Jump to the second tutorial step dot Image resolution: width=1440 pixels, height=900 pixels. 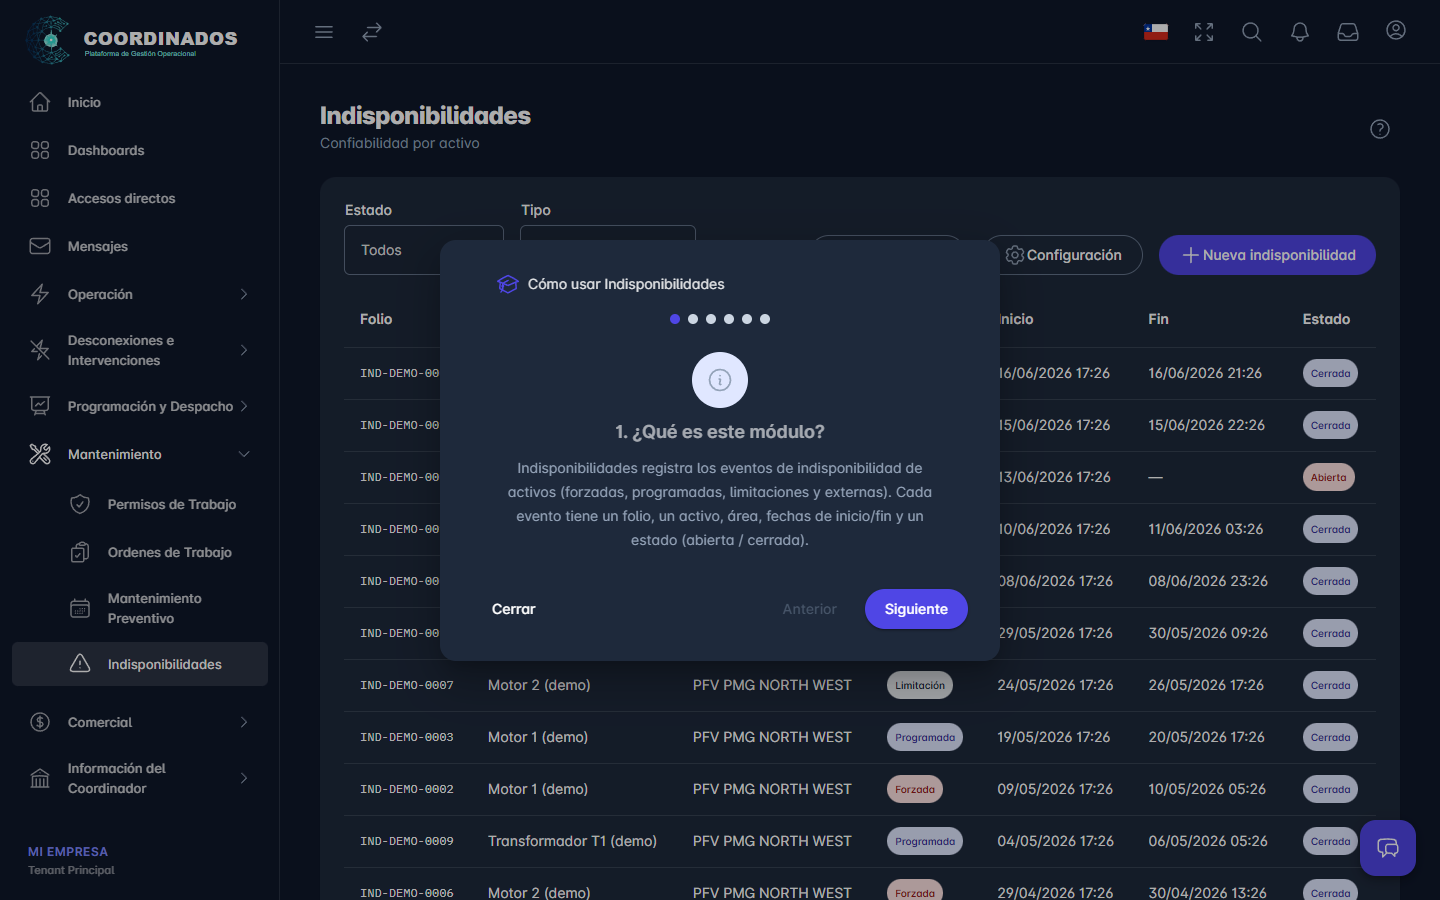(693, 319)
